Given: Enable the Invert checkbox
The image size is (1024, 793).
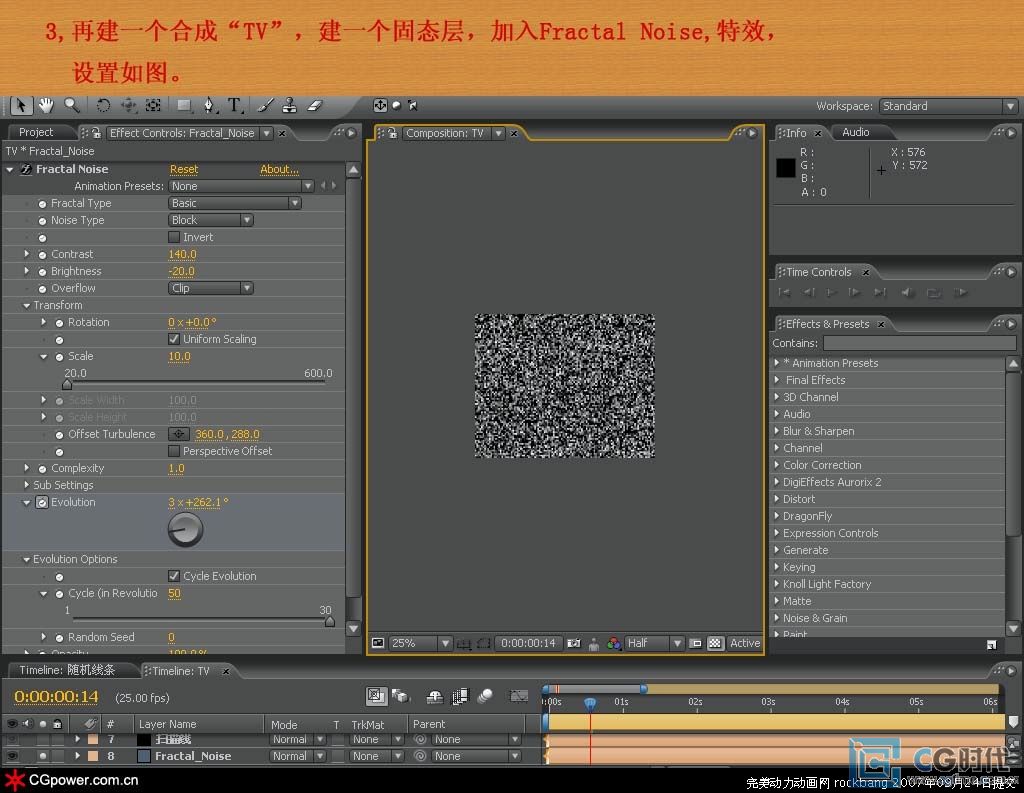Looking at the screenshot, I should tap(174, 237).
